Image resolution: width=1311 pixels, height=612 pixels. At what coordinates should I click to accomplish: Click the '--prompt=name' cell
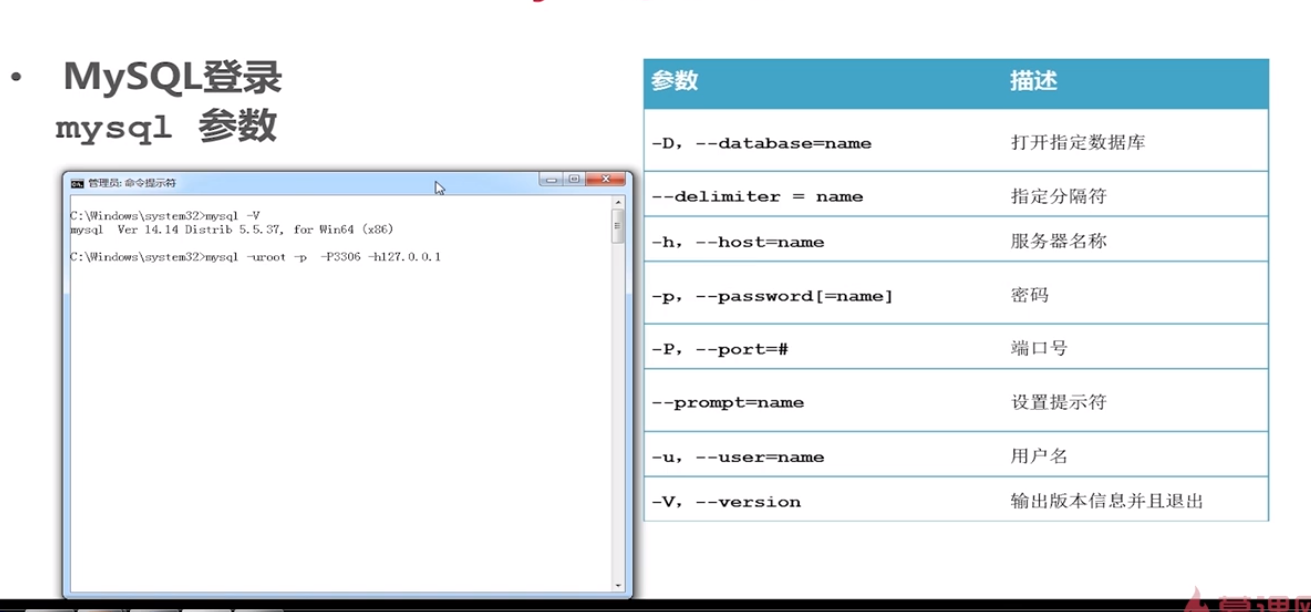click(x=727, y=403)
